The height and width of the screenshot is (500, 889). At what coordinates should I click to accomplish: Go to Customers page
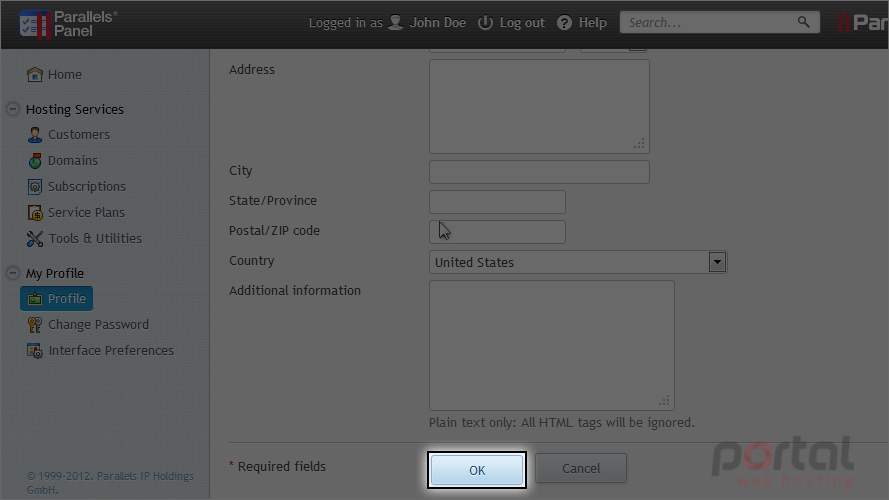click(79, 134)
